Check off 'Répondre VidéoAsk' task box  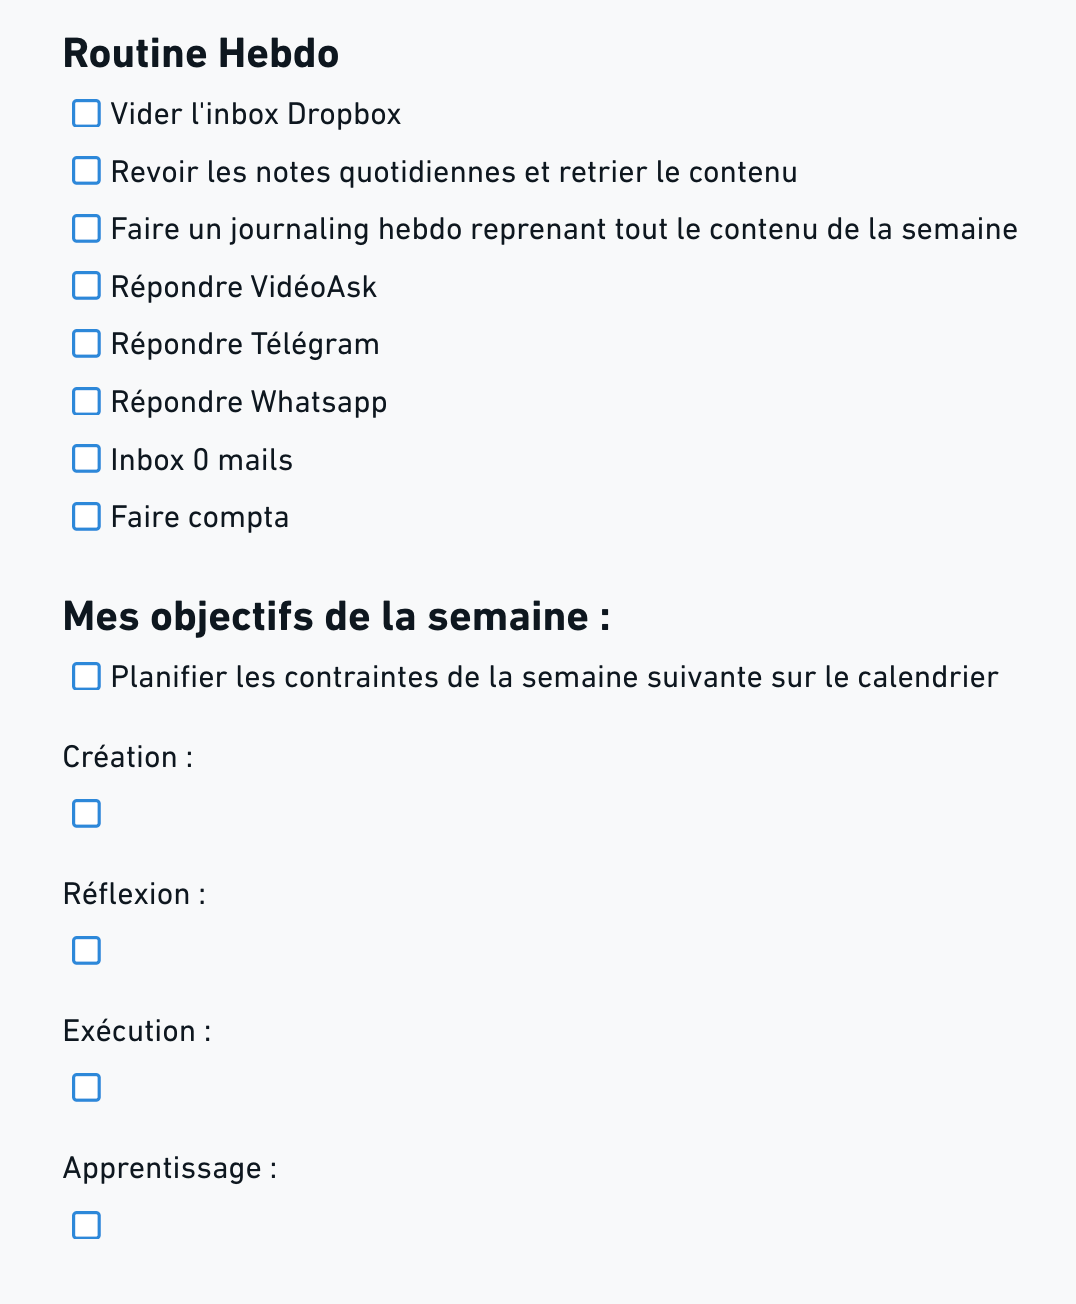click(x=87, y=286)
